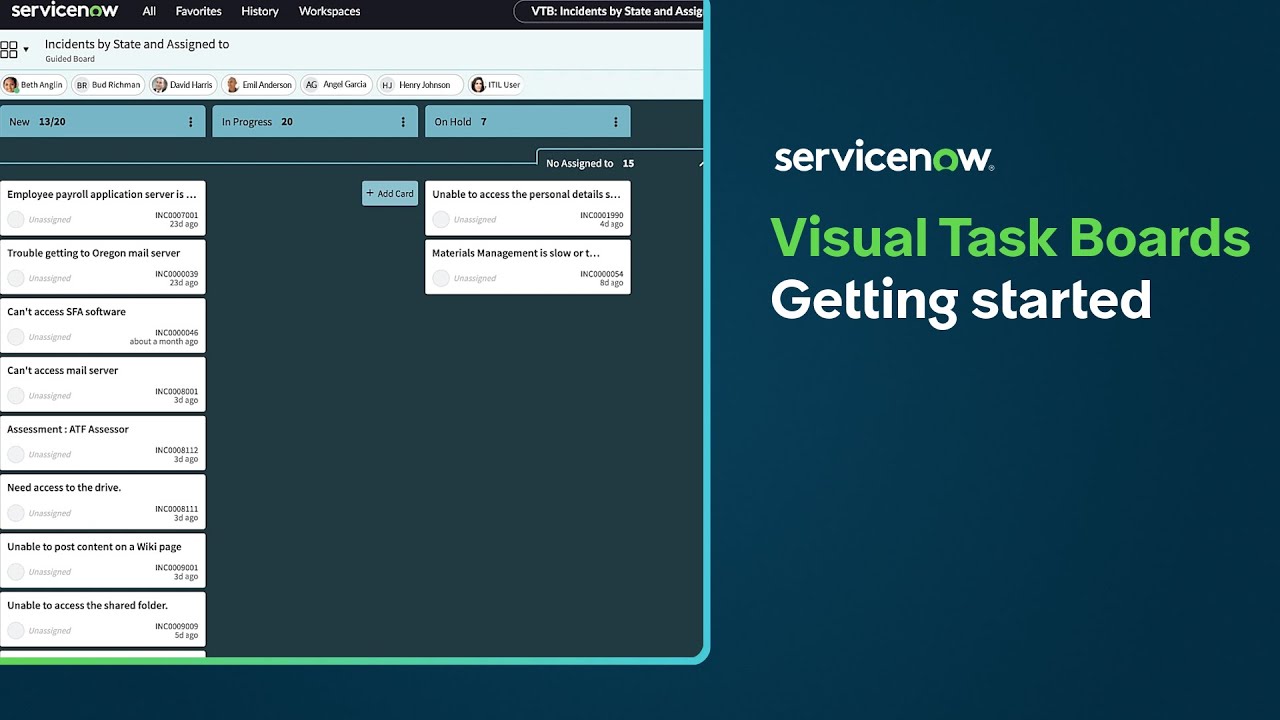Click incident number INC0001990
The height and width of the screenshot is (720, 1280).
(602, 215)
